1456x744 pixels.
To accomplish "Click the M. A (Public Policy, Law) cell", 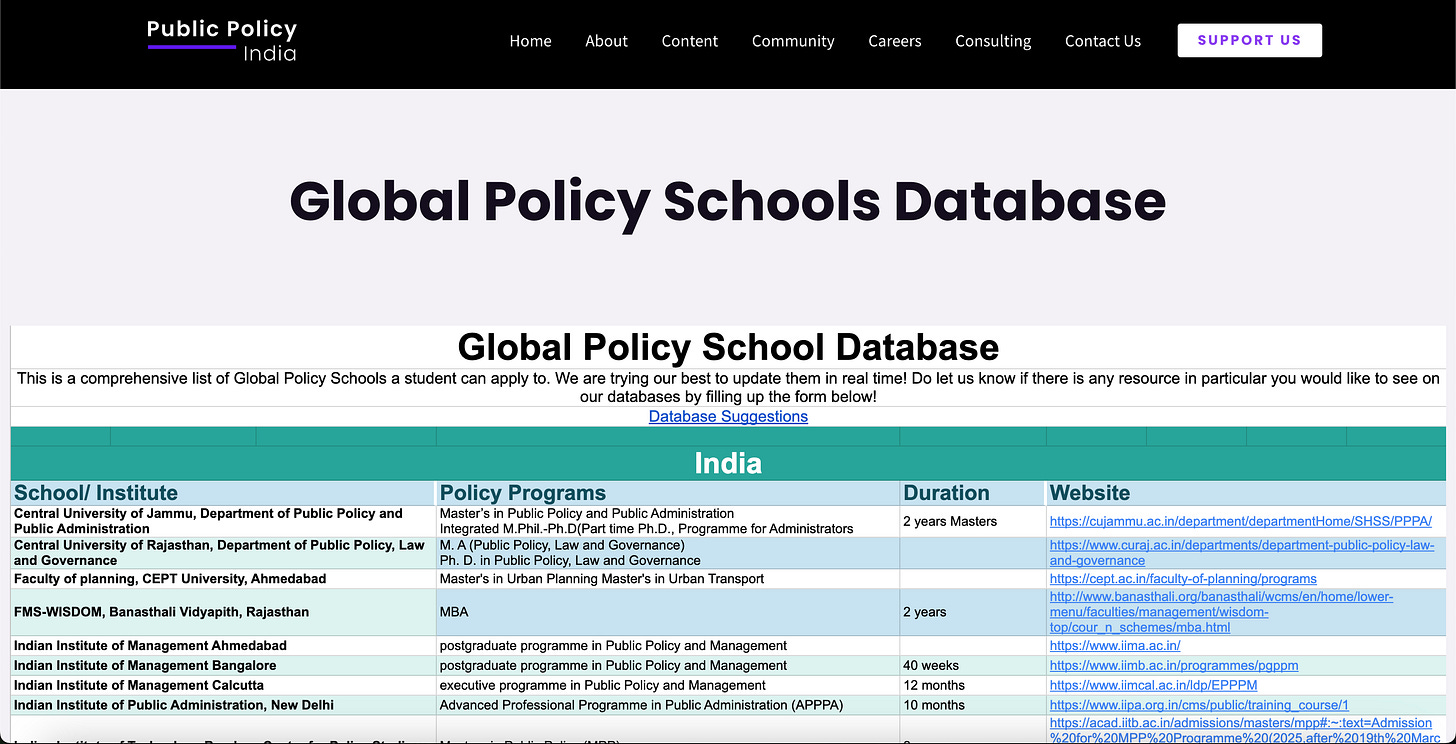I will click(x=668, y=553).
